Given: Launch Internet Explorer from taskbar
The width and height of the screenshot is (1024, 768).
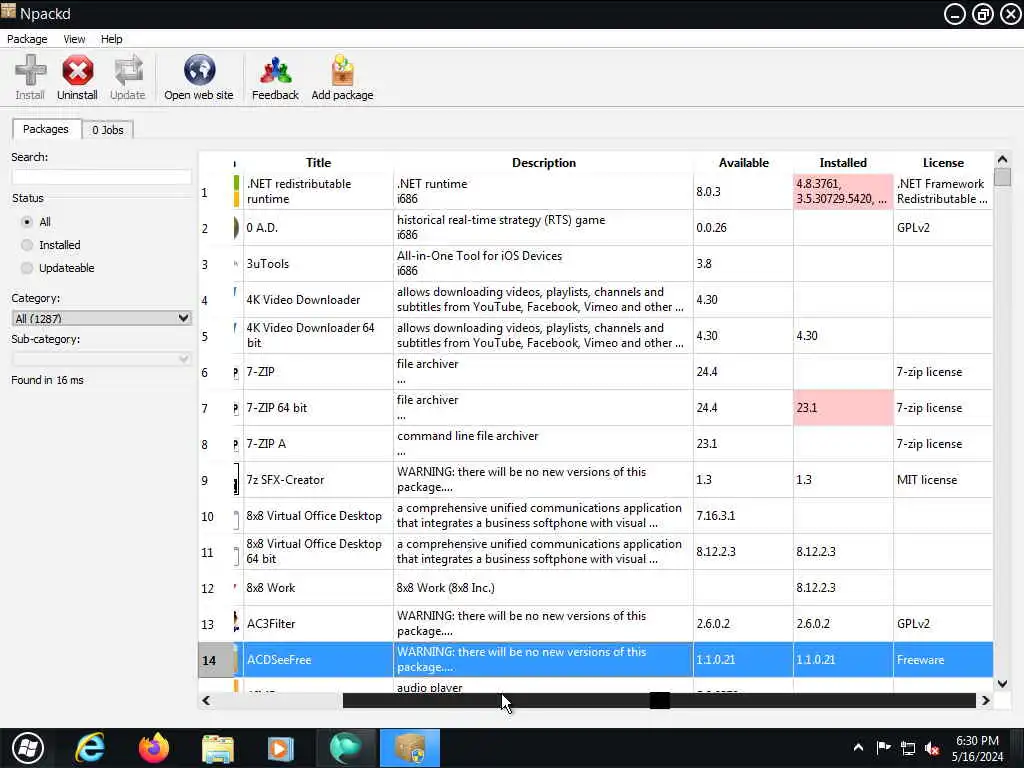Looking at the screenshot, I should click(x=90, y=748).
